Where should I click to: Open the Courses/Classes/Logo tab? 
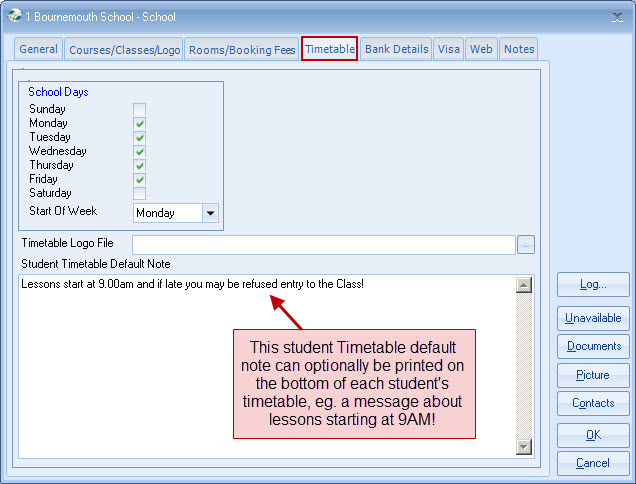click(x=123, y=49)
